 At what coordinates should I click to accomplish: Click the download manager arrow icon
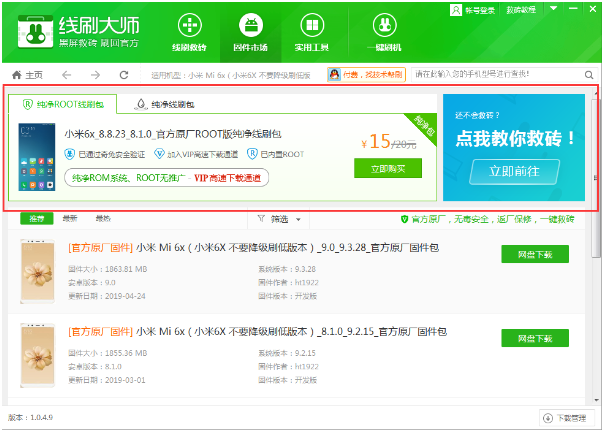point(548,418)
